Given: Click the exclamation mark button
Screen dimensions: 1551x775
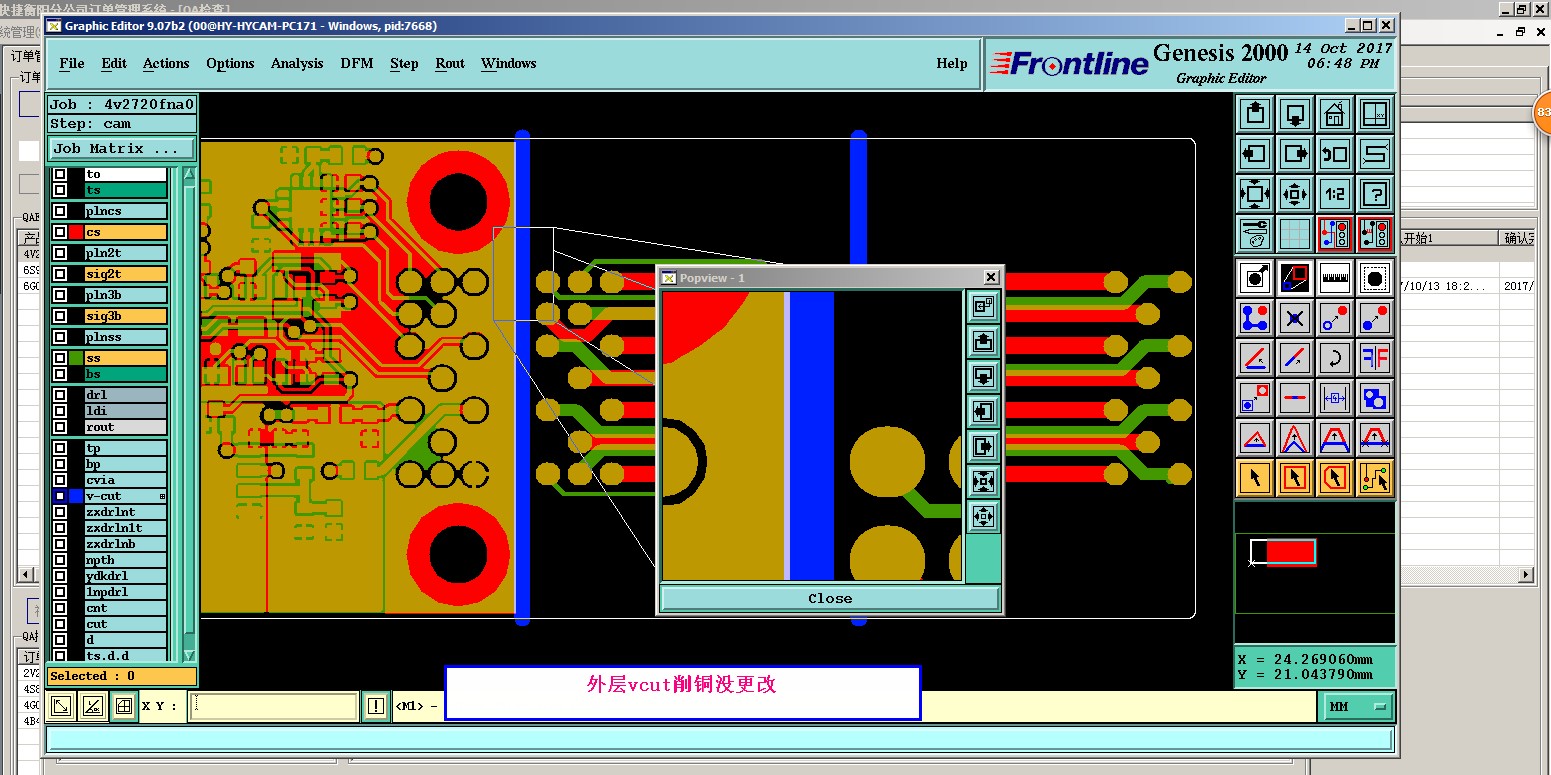Looking at the screenshot, I should click(x=375, y=706).
